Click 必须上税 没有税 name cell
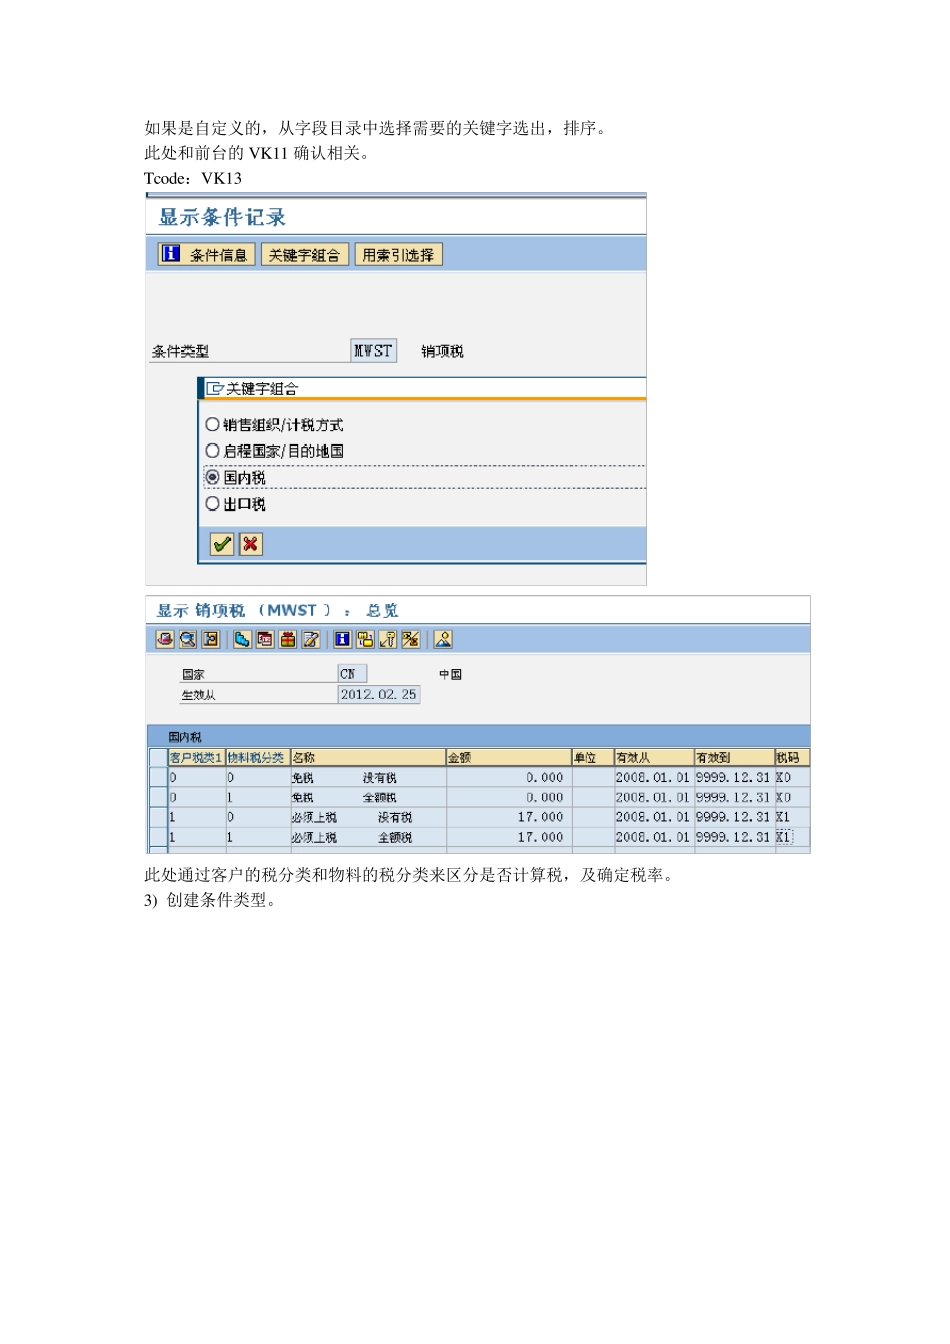 (x=368, y=817)
